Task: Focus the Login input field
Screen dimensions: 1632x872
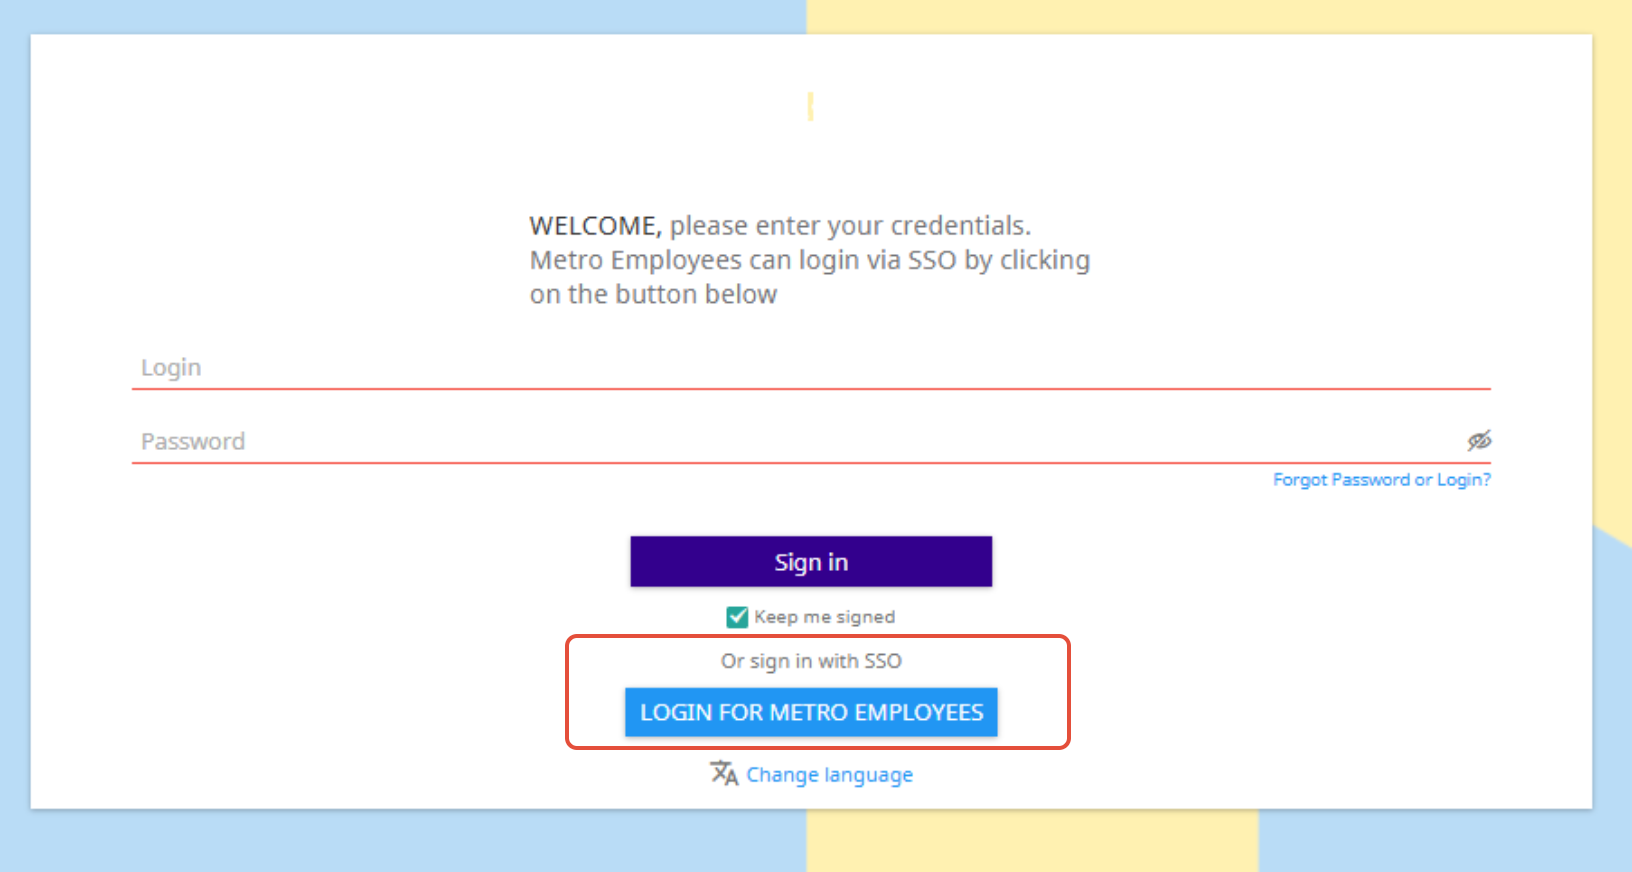Action: [810, 368]
